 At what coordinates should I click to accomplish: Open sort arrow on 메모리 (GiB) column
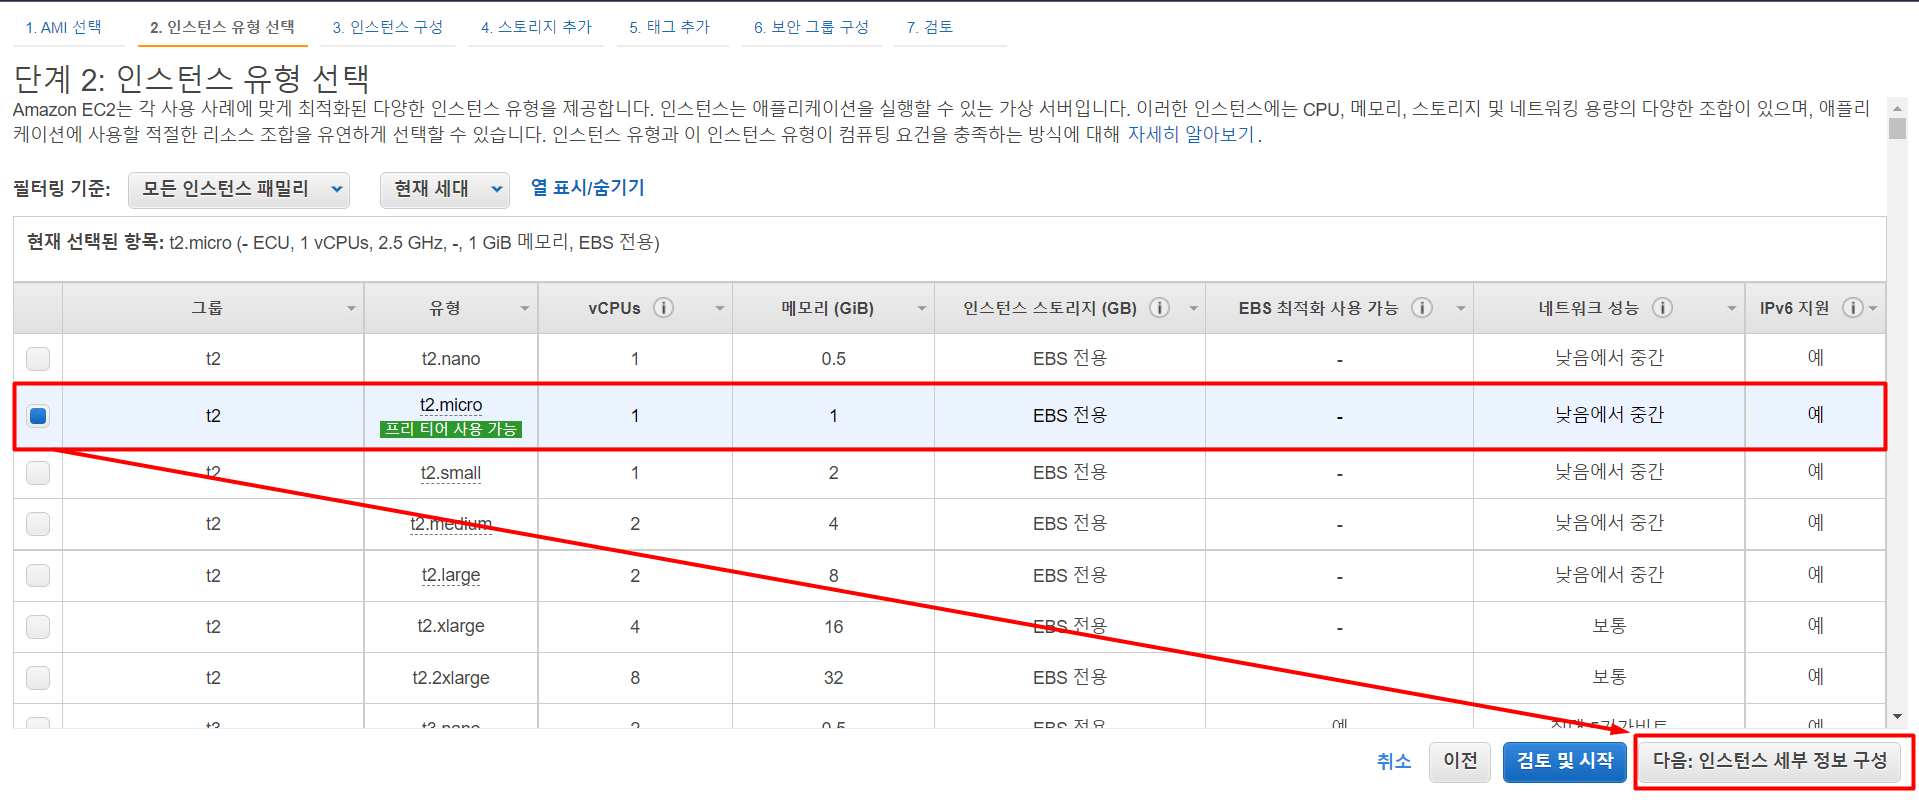pyautogui.click(x=921, y=308)
